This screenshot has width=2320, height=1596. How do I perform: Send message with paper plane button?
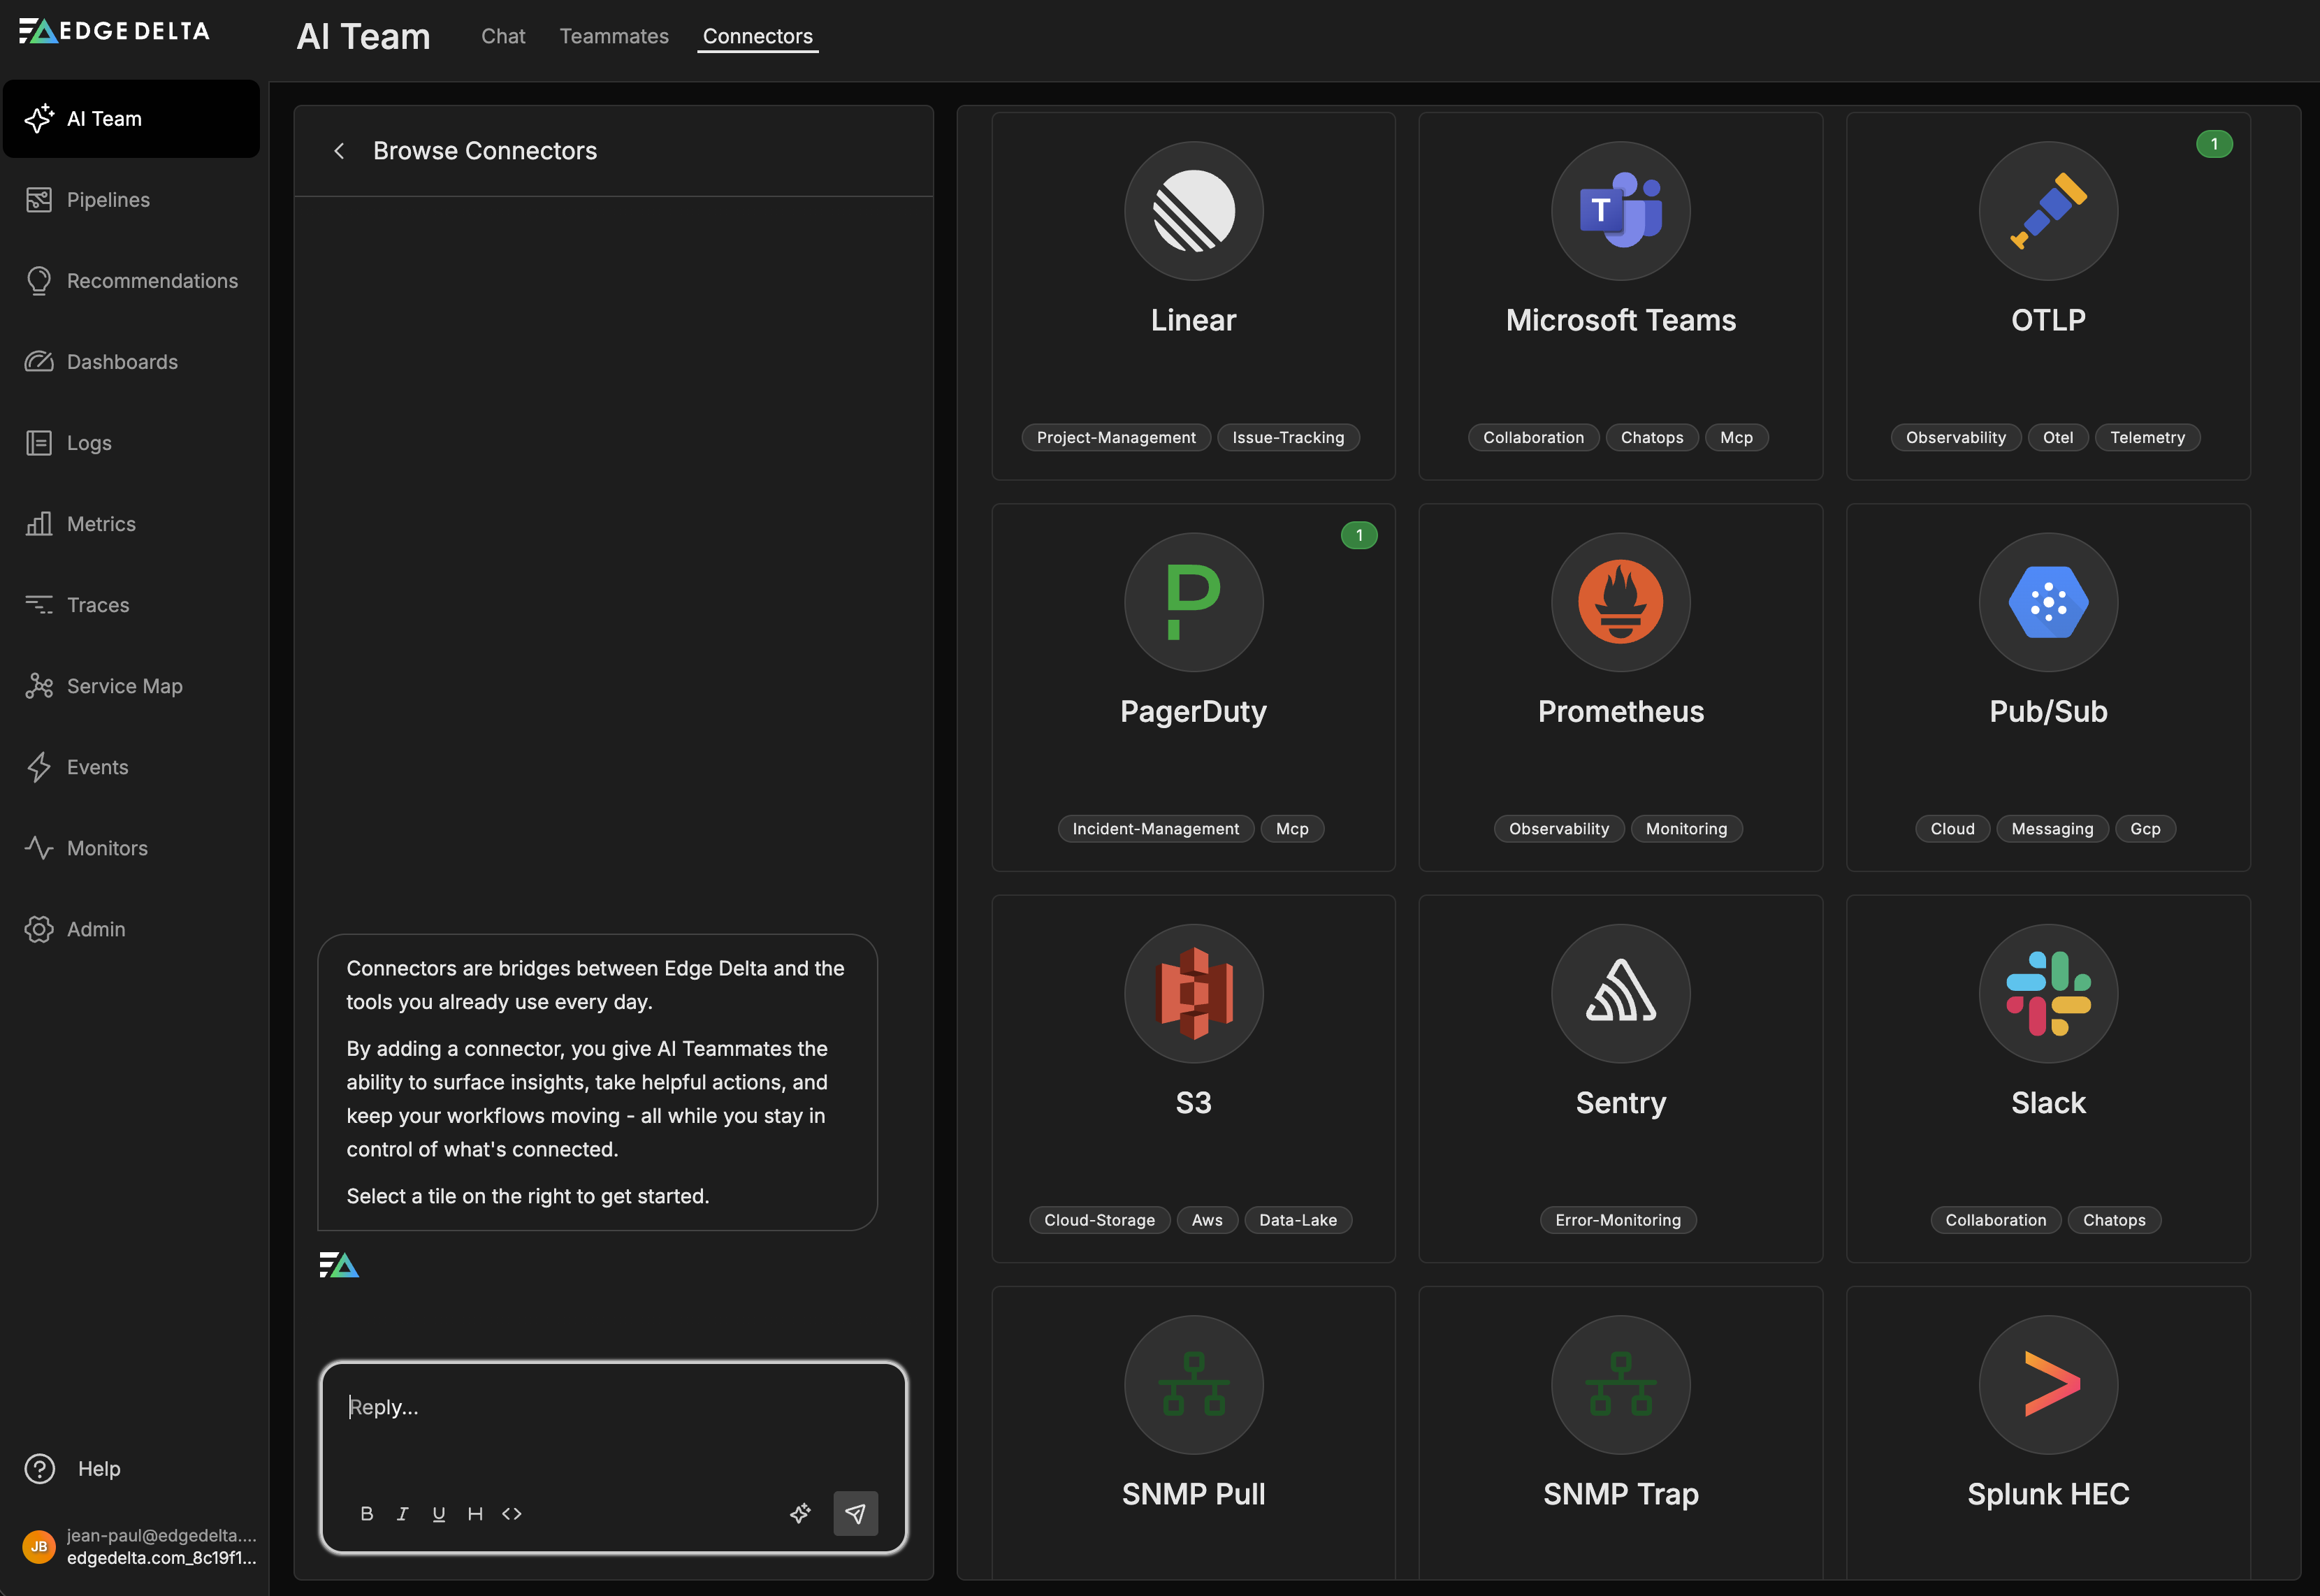855,1513
